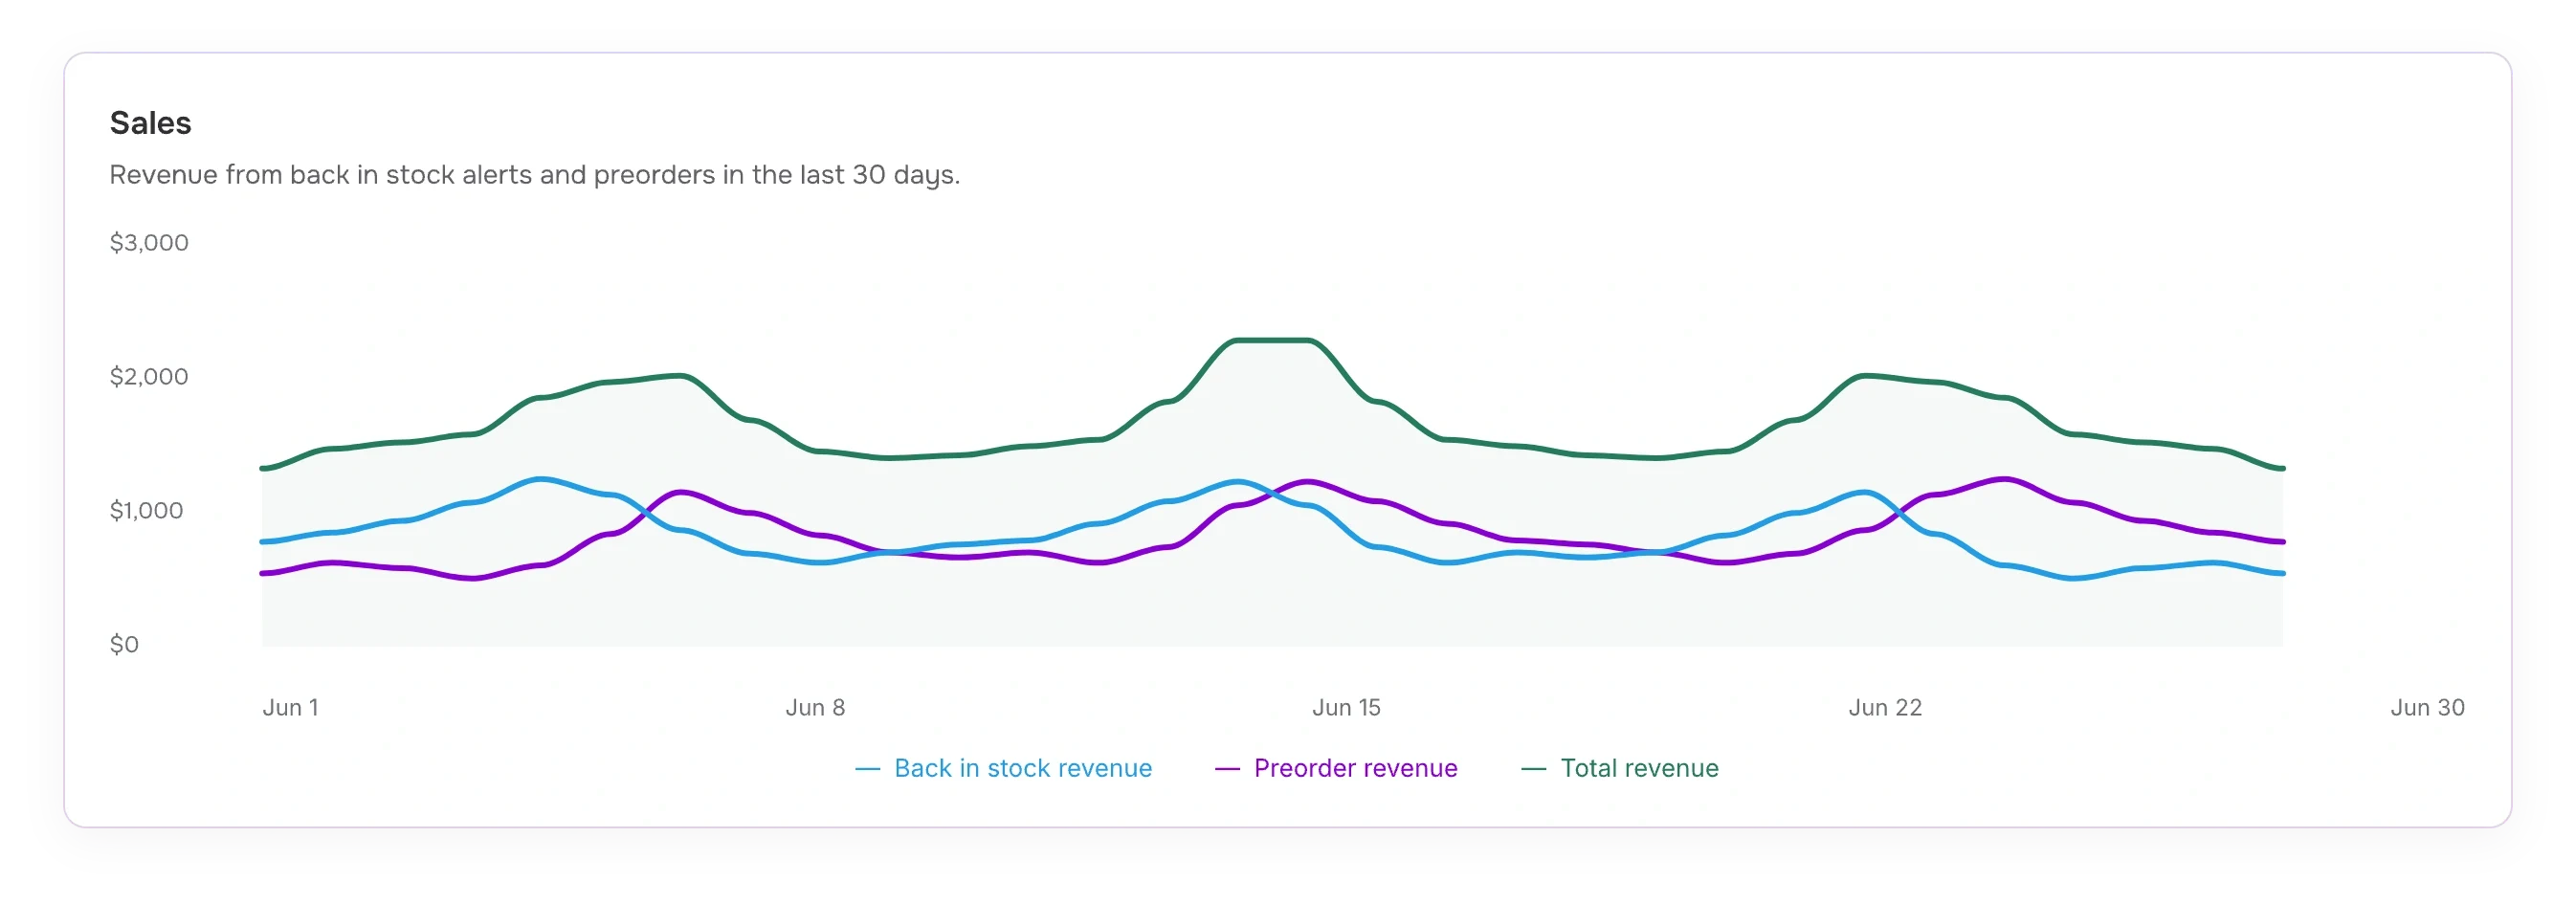Click the Sales heading
Viewport: 2576px width, 903px height.
coord(150,123)
